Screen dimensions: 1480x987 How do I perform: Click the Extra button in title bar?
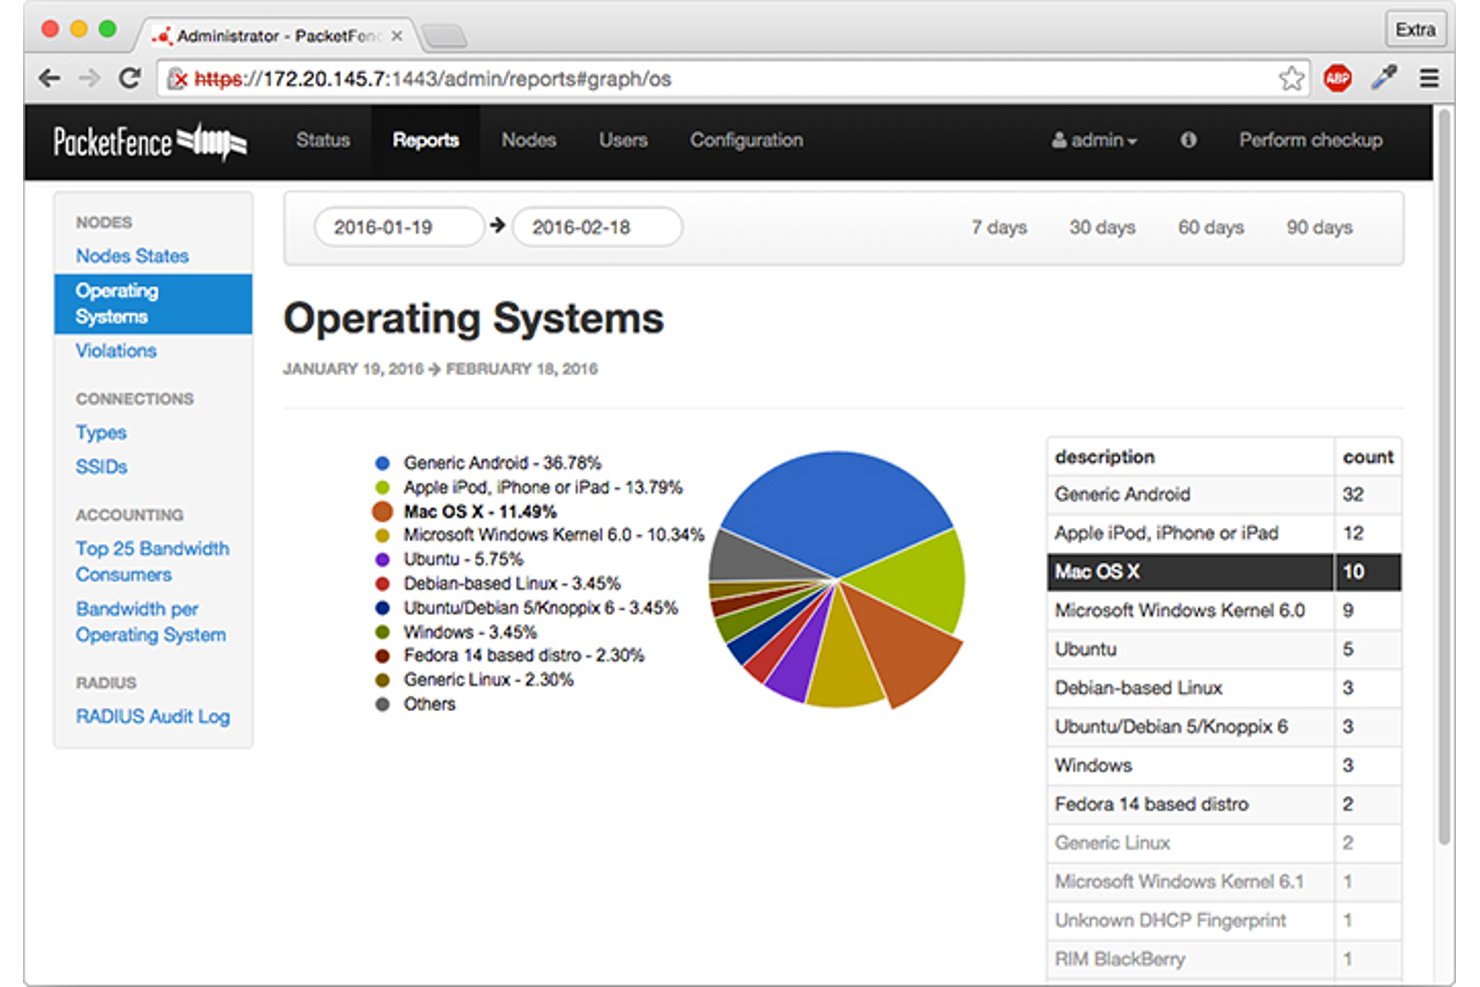pyautogui.click(x=1415, y=29)
